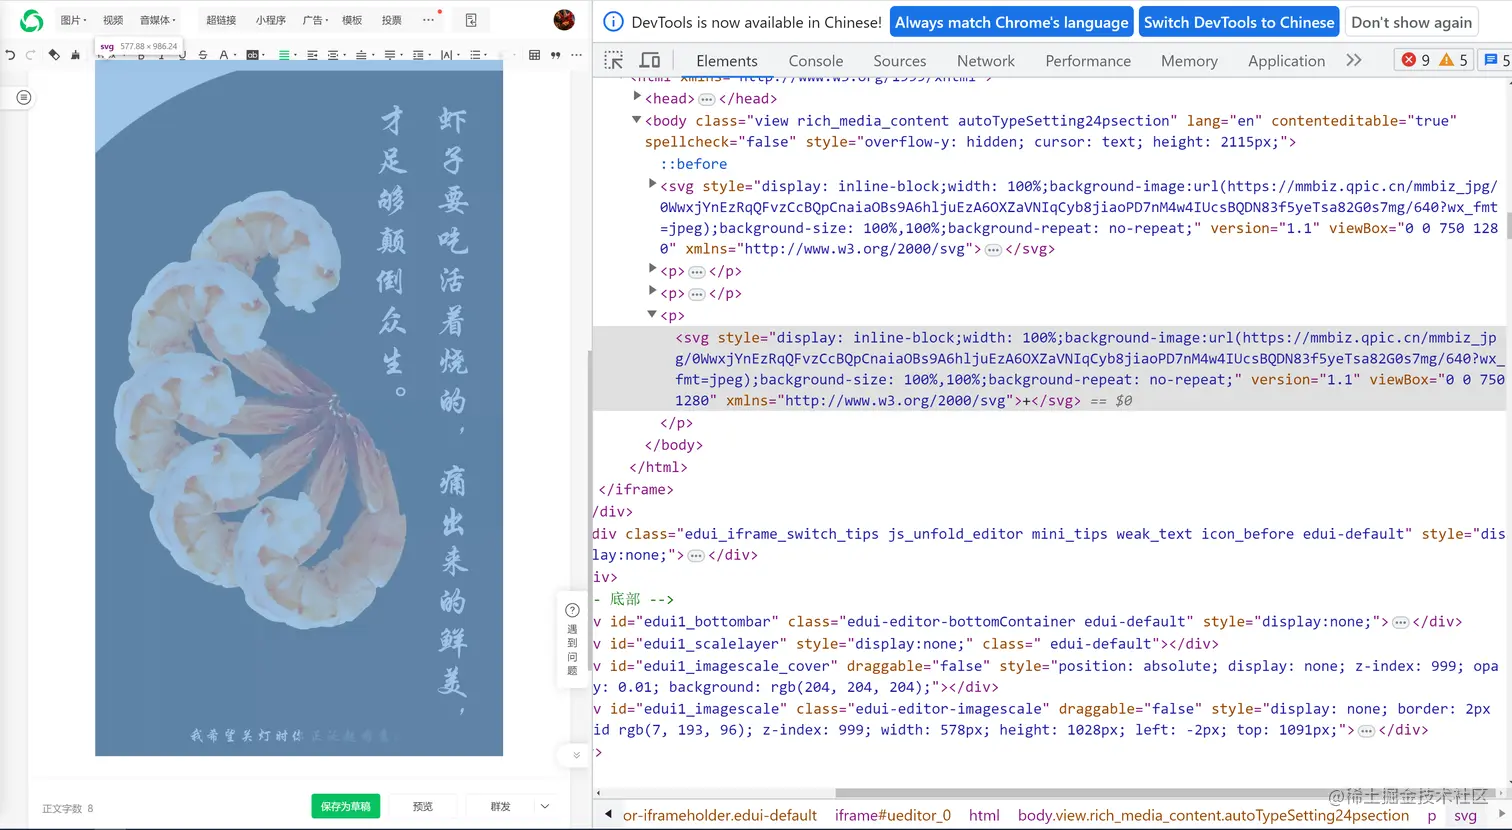The width and height of the screenshot is (1512, 830).
Task: Switch to the Memory tab
Action: click(x=1189, y=61)
